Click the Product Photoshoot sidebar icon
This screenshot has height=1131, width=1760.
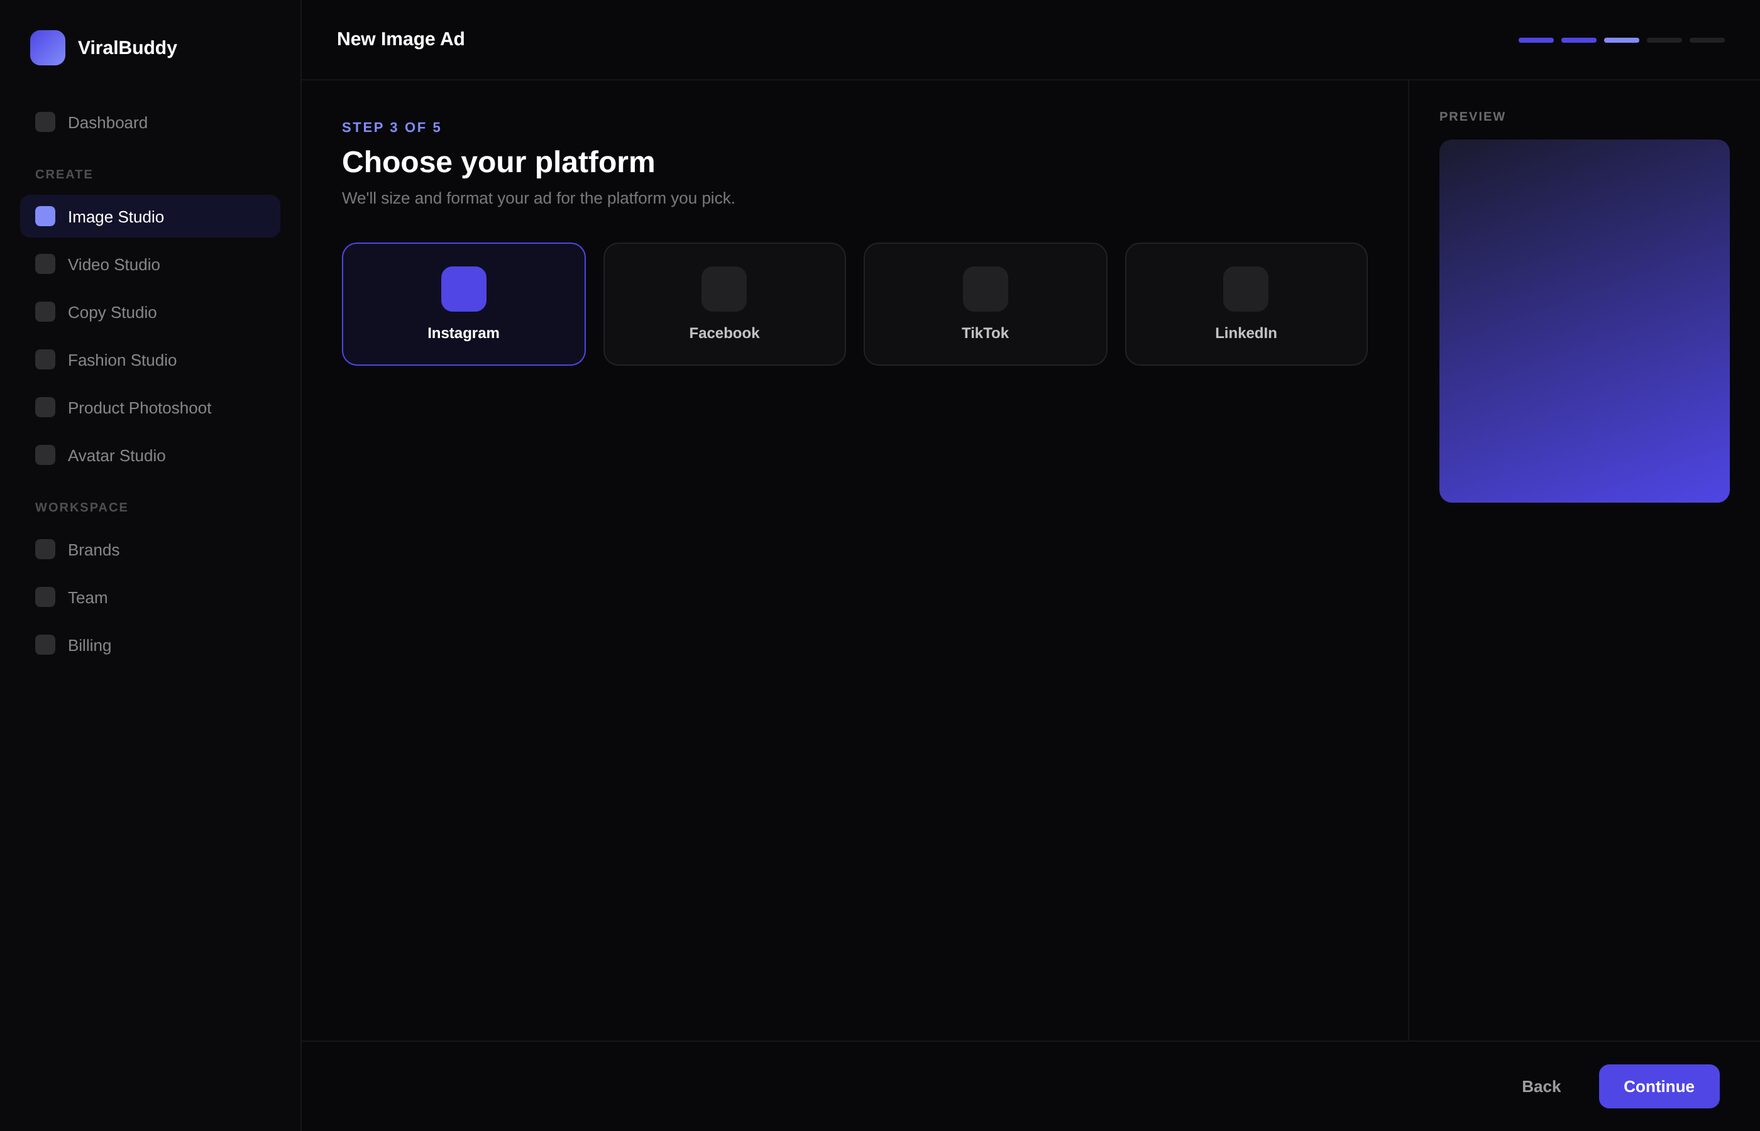(45, 407)
